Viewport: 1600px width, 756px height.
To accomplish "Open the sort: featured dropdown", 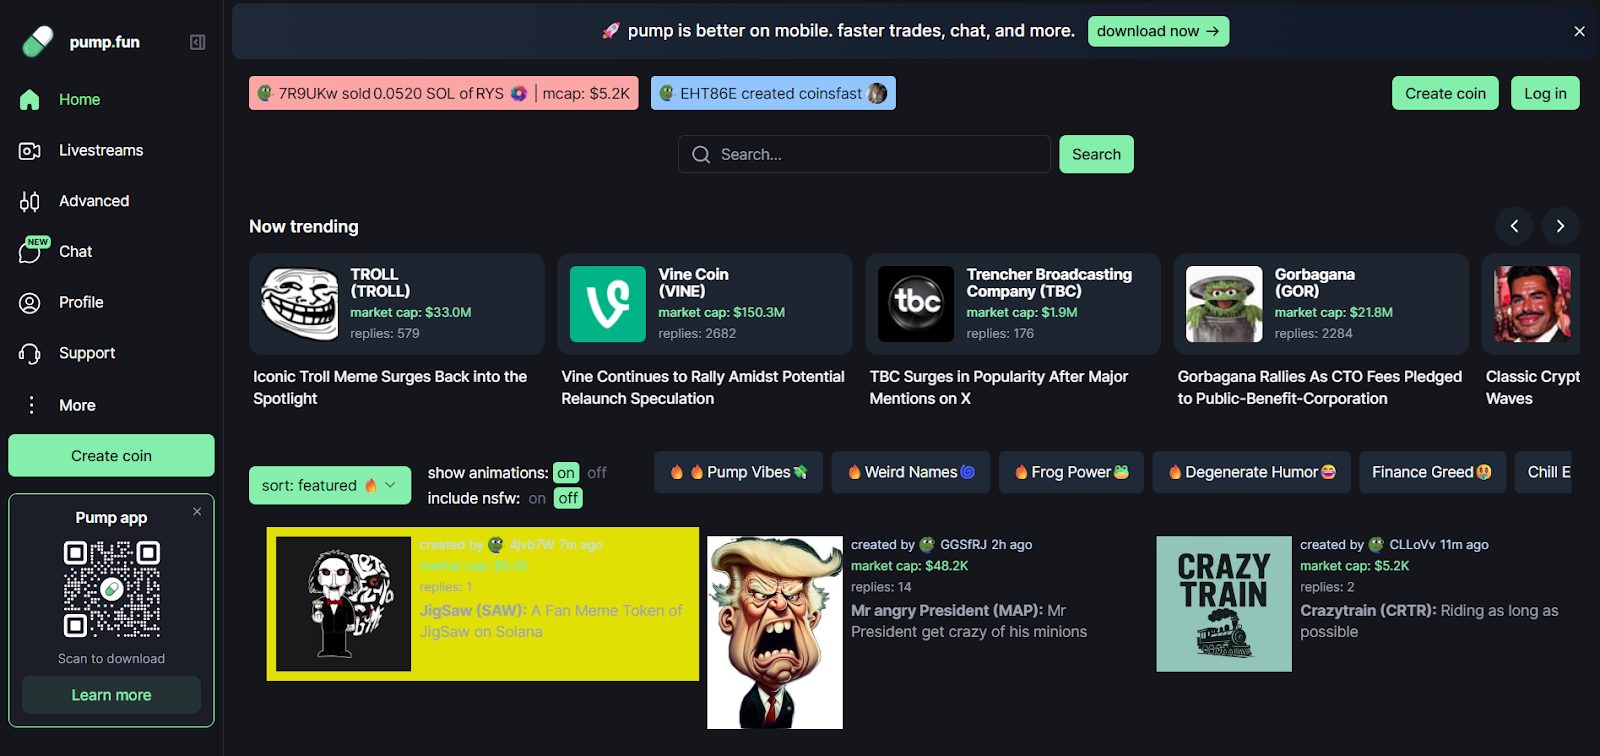I will click(330, 485).
